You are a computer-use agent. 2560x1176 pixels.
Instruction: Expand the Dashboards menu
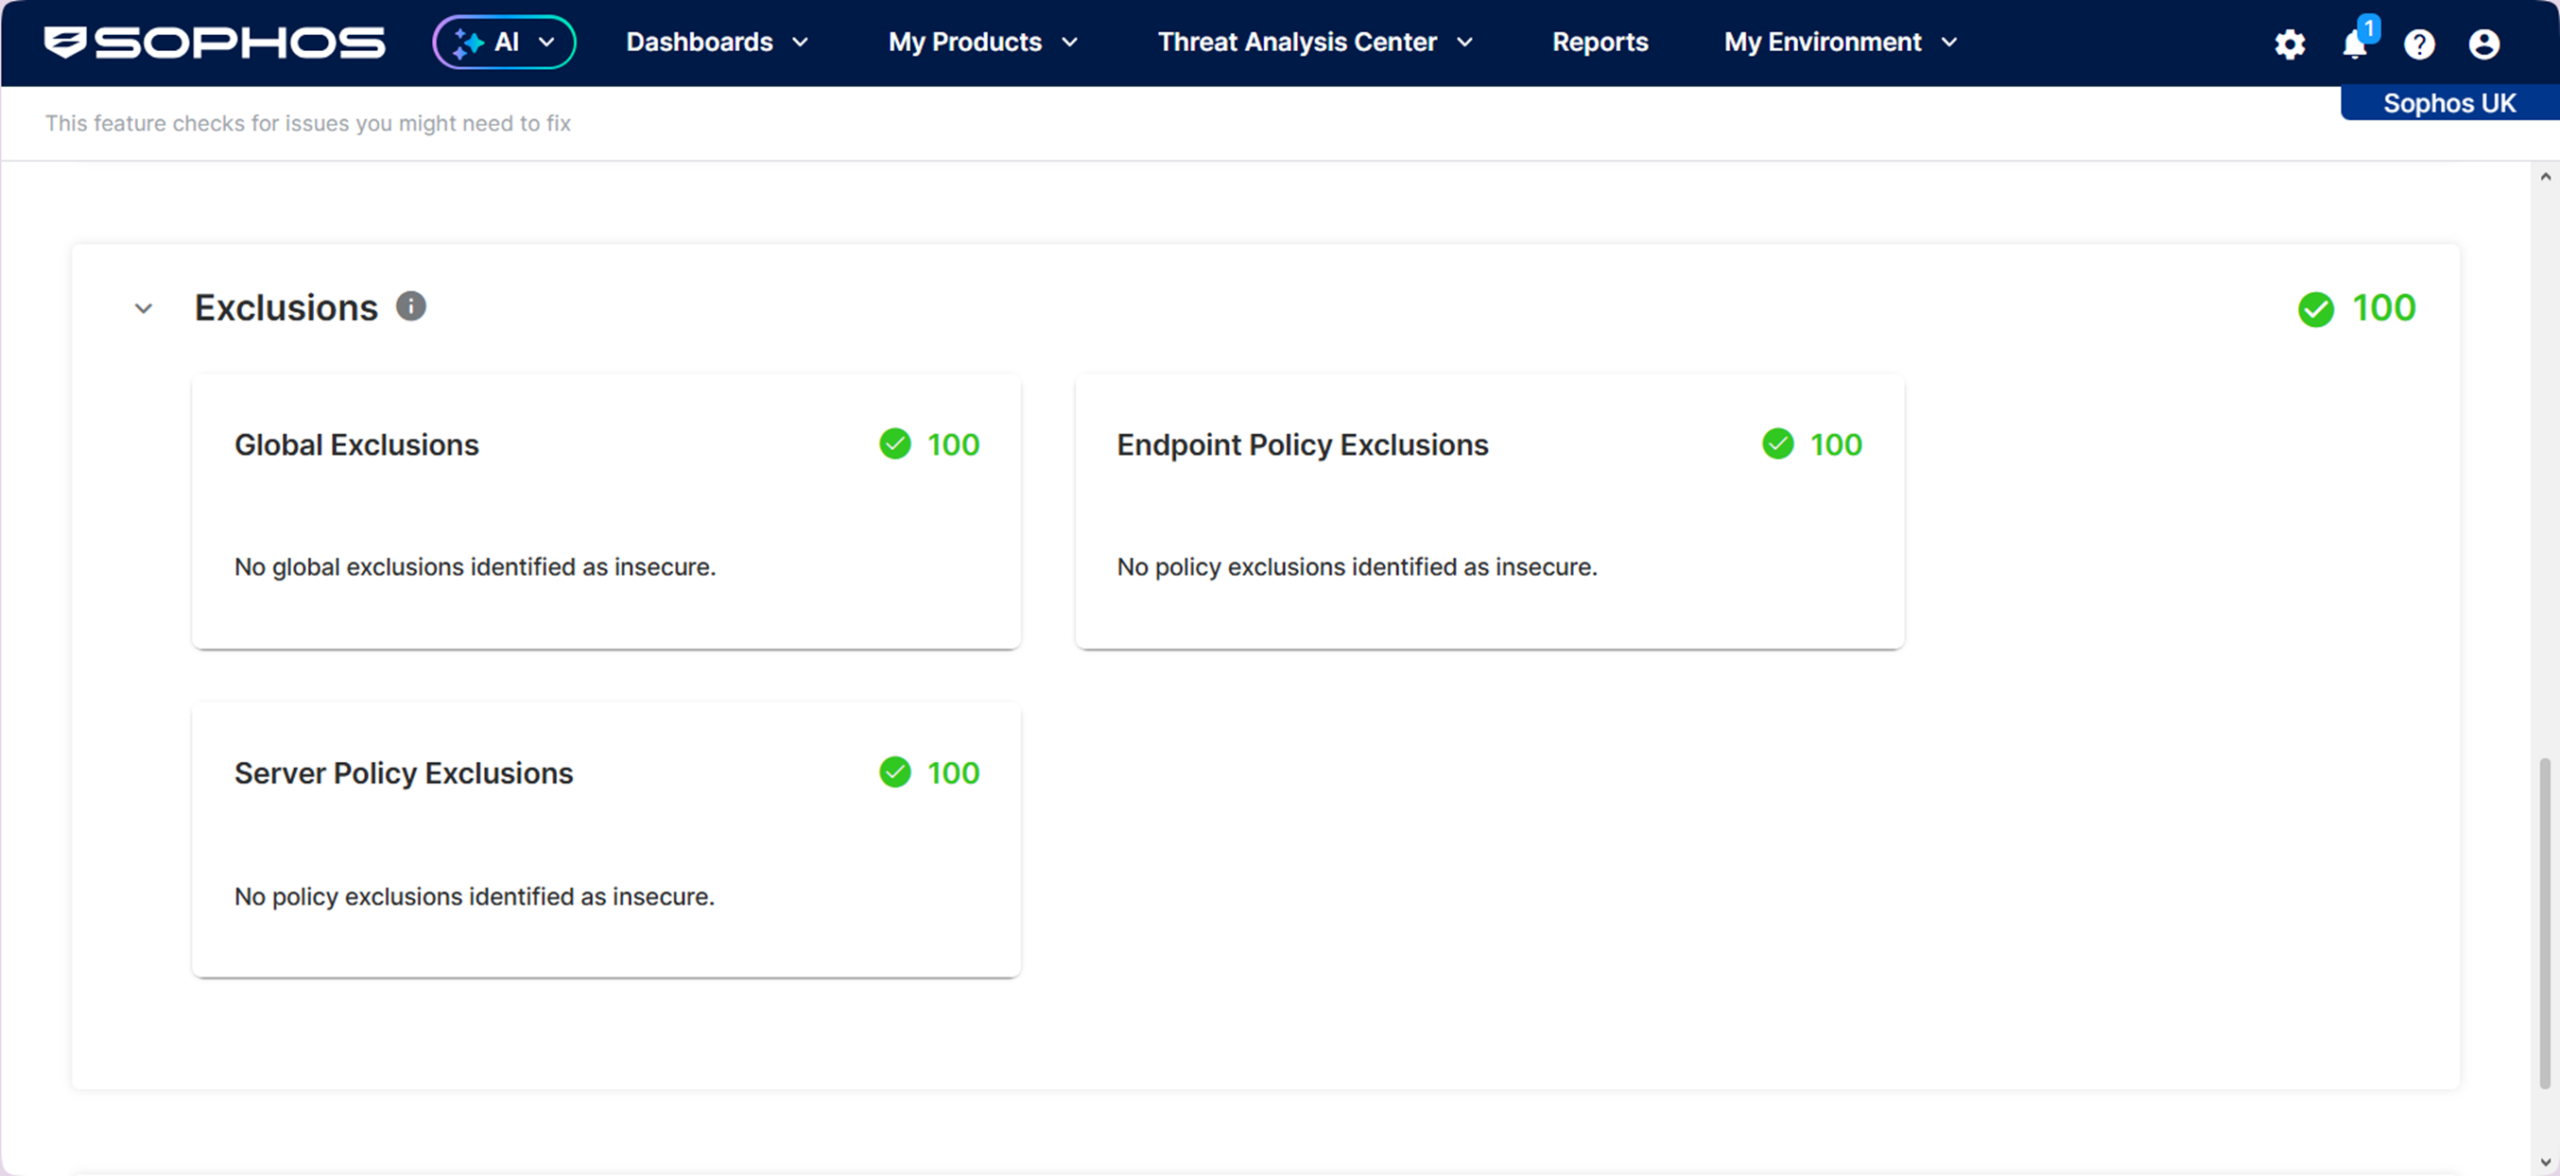tap(717, 42)
